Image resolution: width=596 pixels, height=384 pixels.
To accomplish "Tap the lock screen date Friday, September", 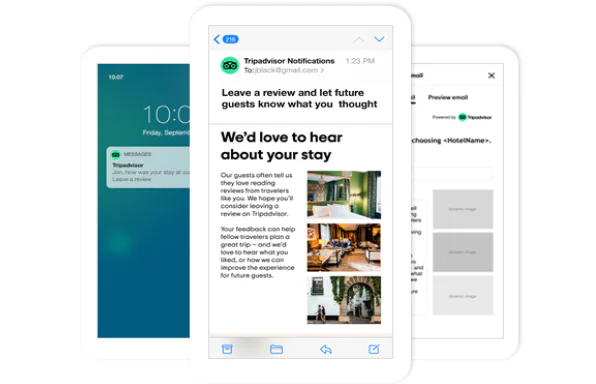I will (x=166, y=132).
